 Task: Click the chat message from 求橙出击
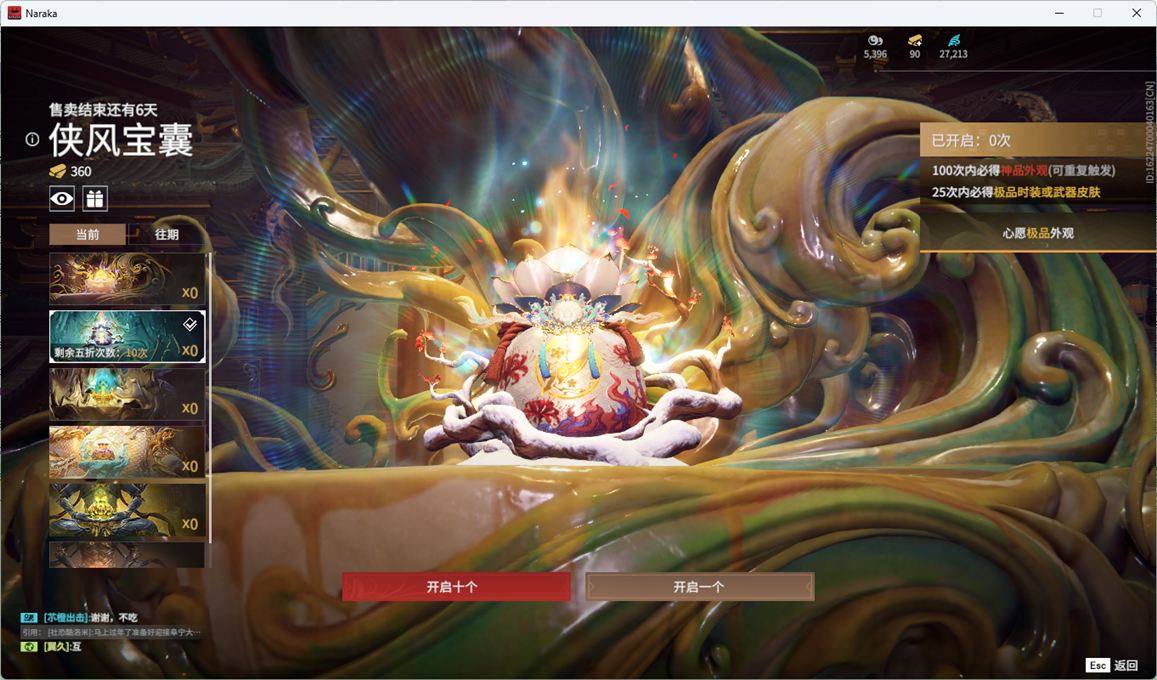[x=90, y=617]
